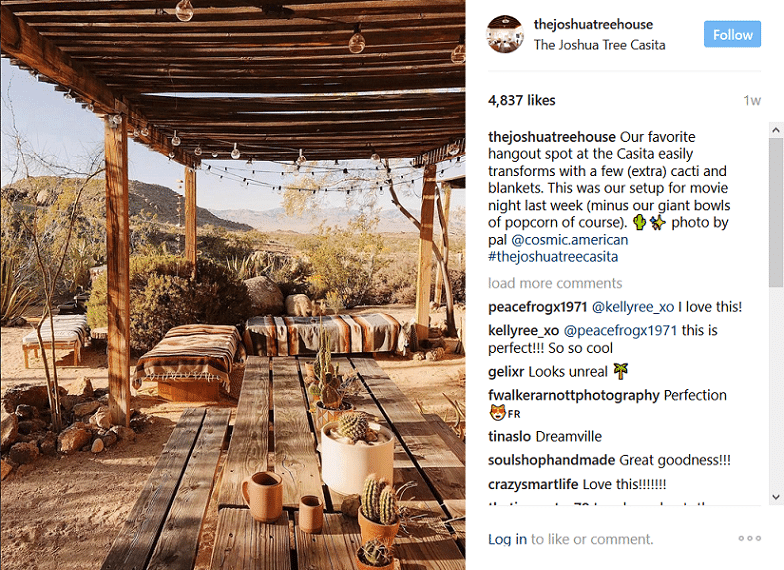Click the desert patio post photo
The width and height of the screenshot is (784, 570).
click(x=232, y=285)
